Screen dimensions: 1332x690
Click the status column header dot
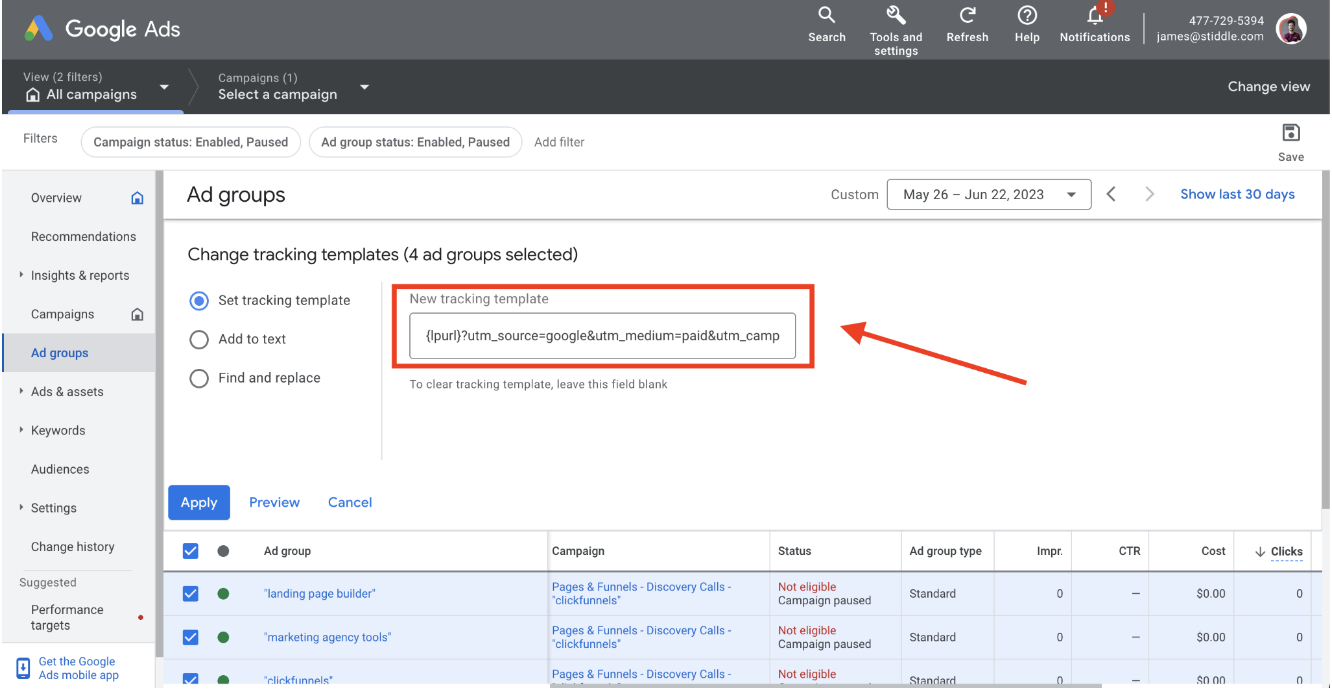coord(223,551)
